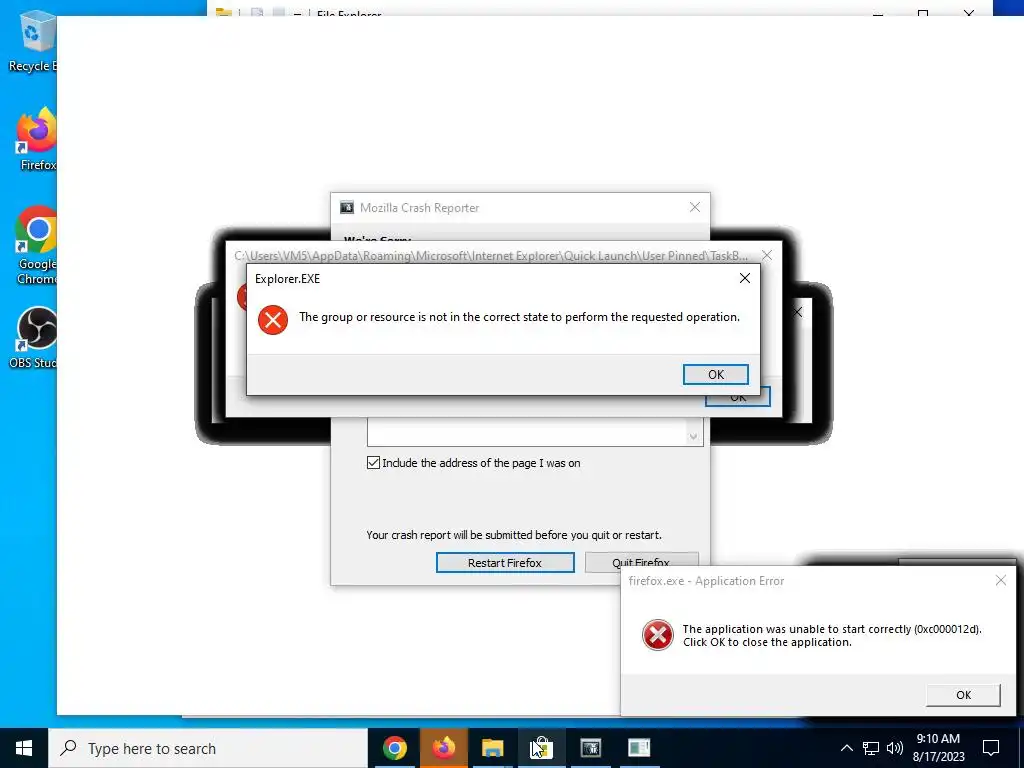This screenshot has height=768, width=1024.
Task: Click Quit Firefox in the Crash Reporter
Action: (641, 562)
